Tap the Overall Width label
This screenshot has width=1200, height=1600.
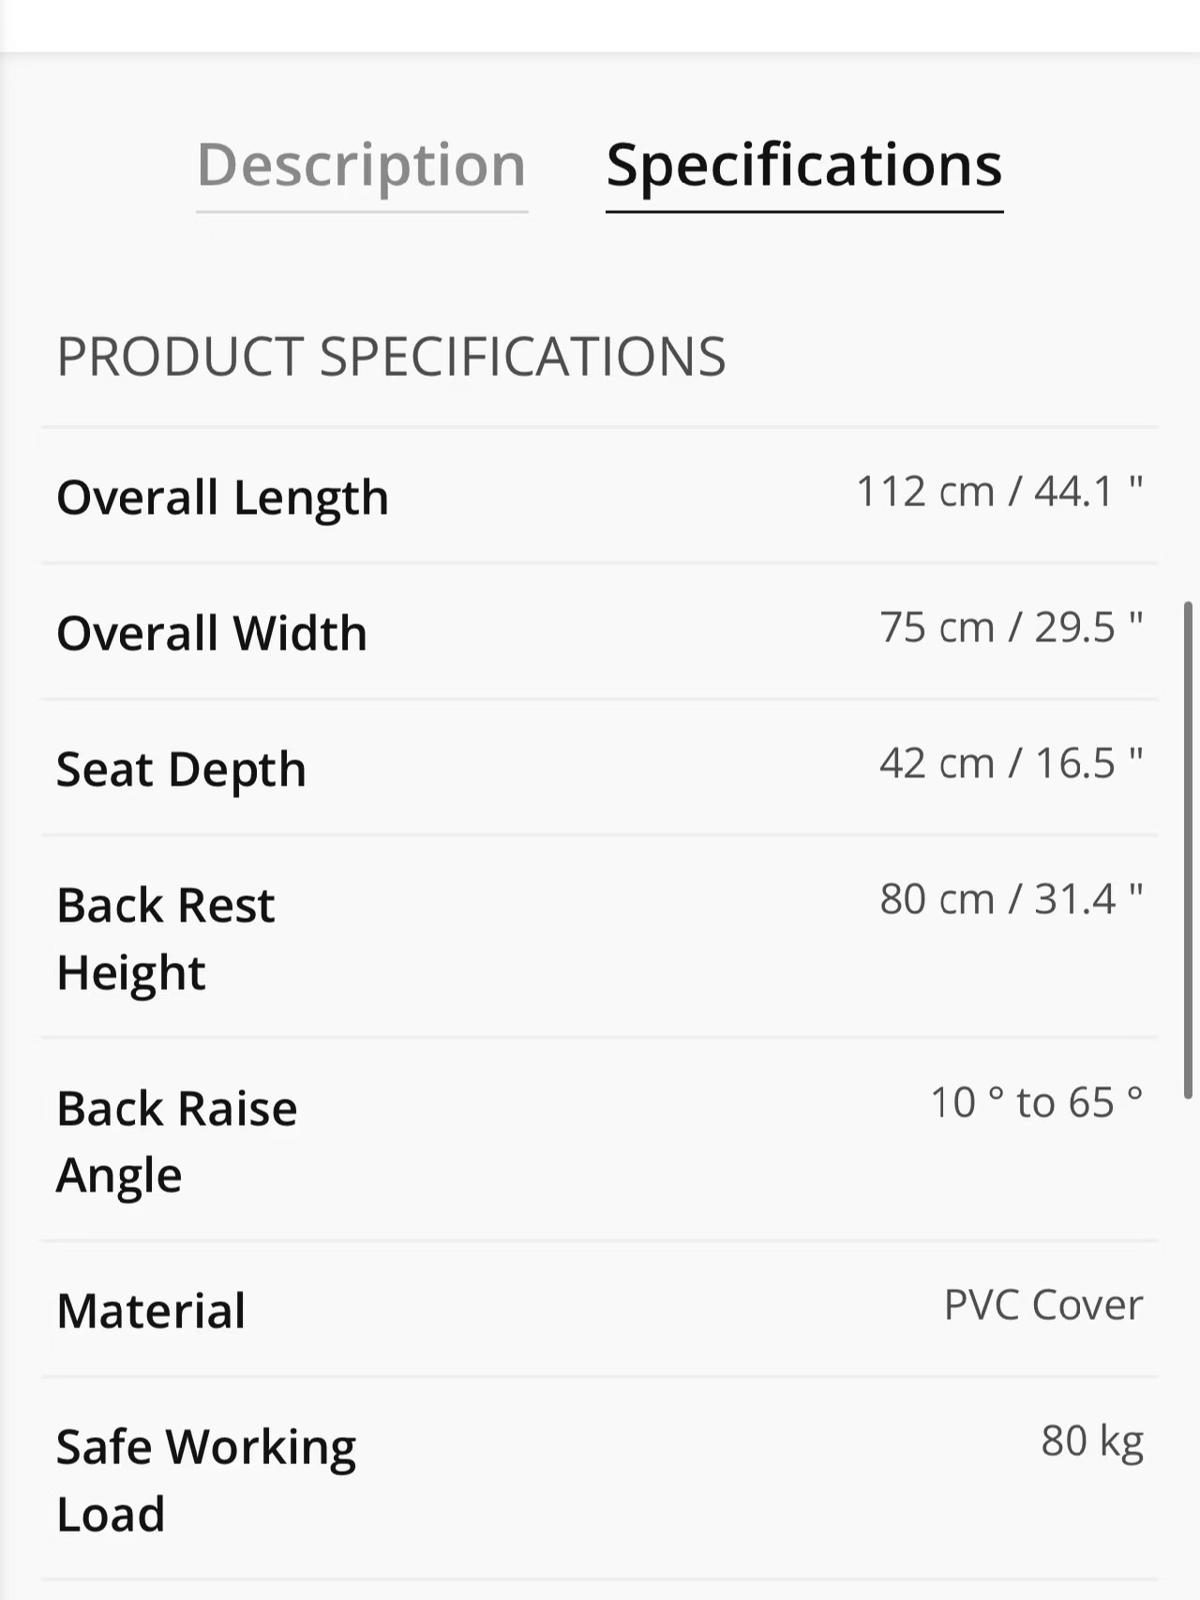(x=212, y=633)
